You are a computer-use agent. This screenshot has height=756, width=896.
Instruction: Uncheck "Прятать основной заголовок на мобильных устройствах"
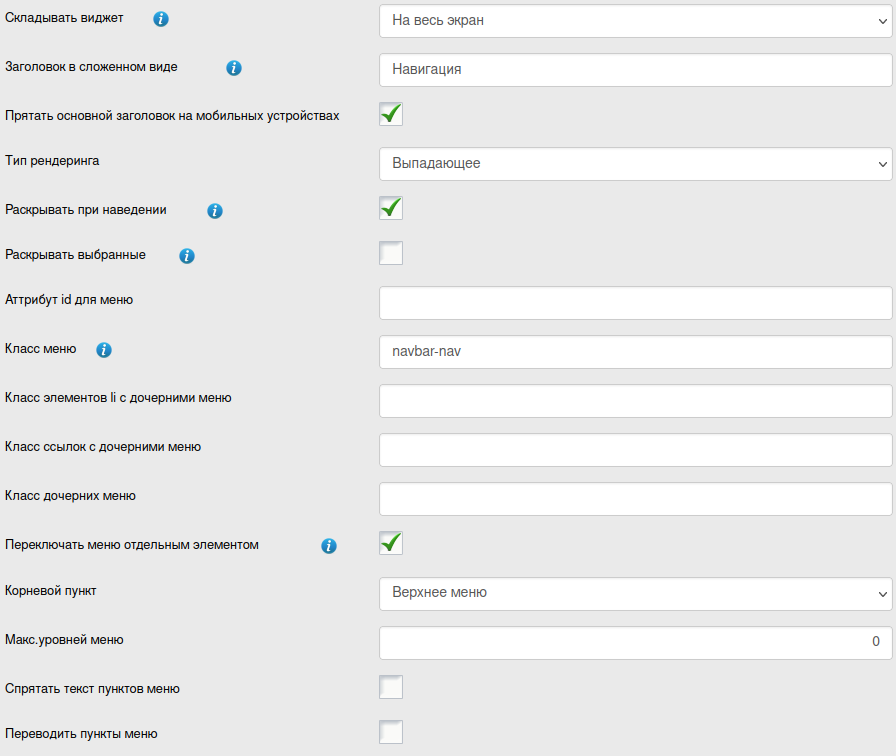pos(391,114)
